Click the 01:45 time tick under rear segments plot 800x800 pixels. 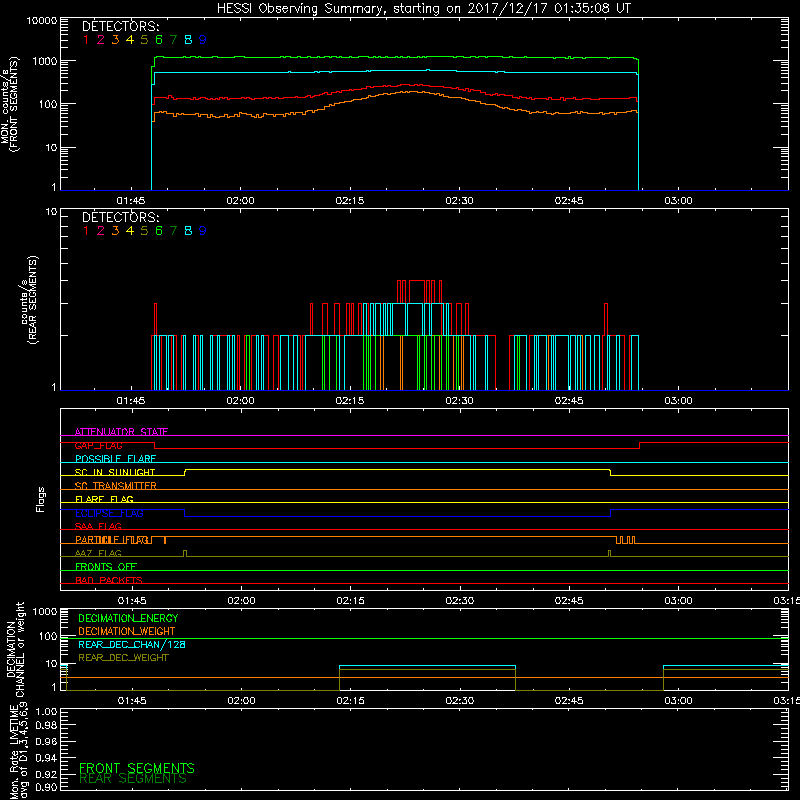click(x=131, y=401)
